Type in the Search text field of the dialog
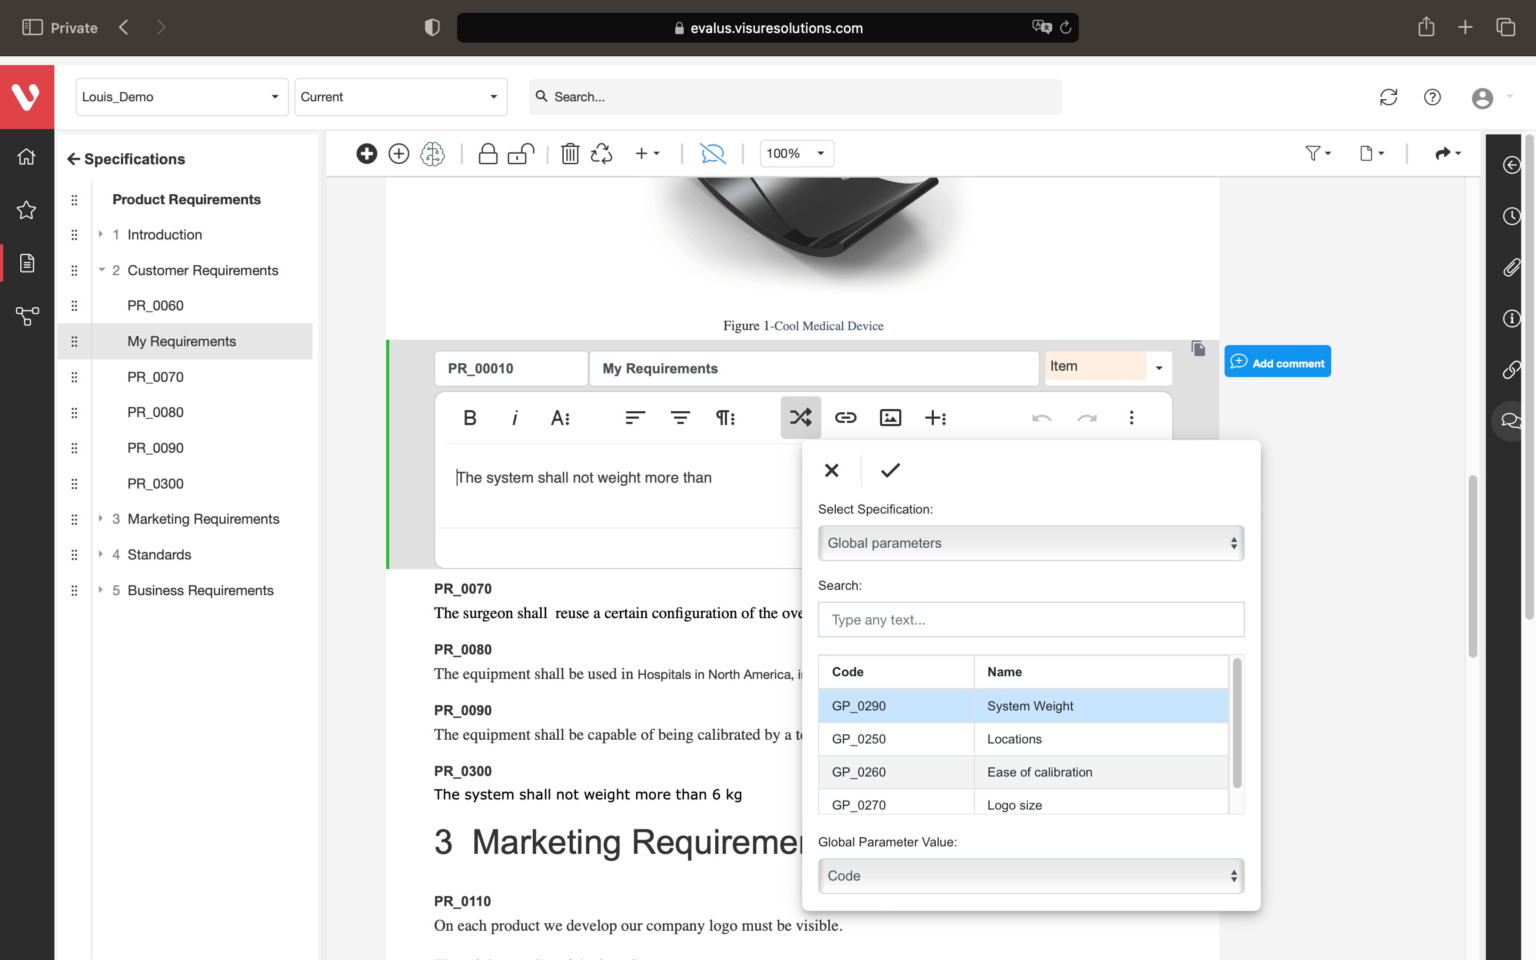1536x960 pixels. pyautogui.click(x=1030, y=619)
